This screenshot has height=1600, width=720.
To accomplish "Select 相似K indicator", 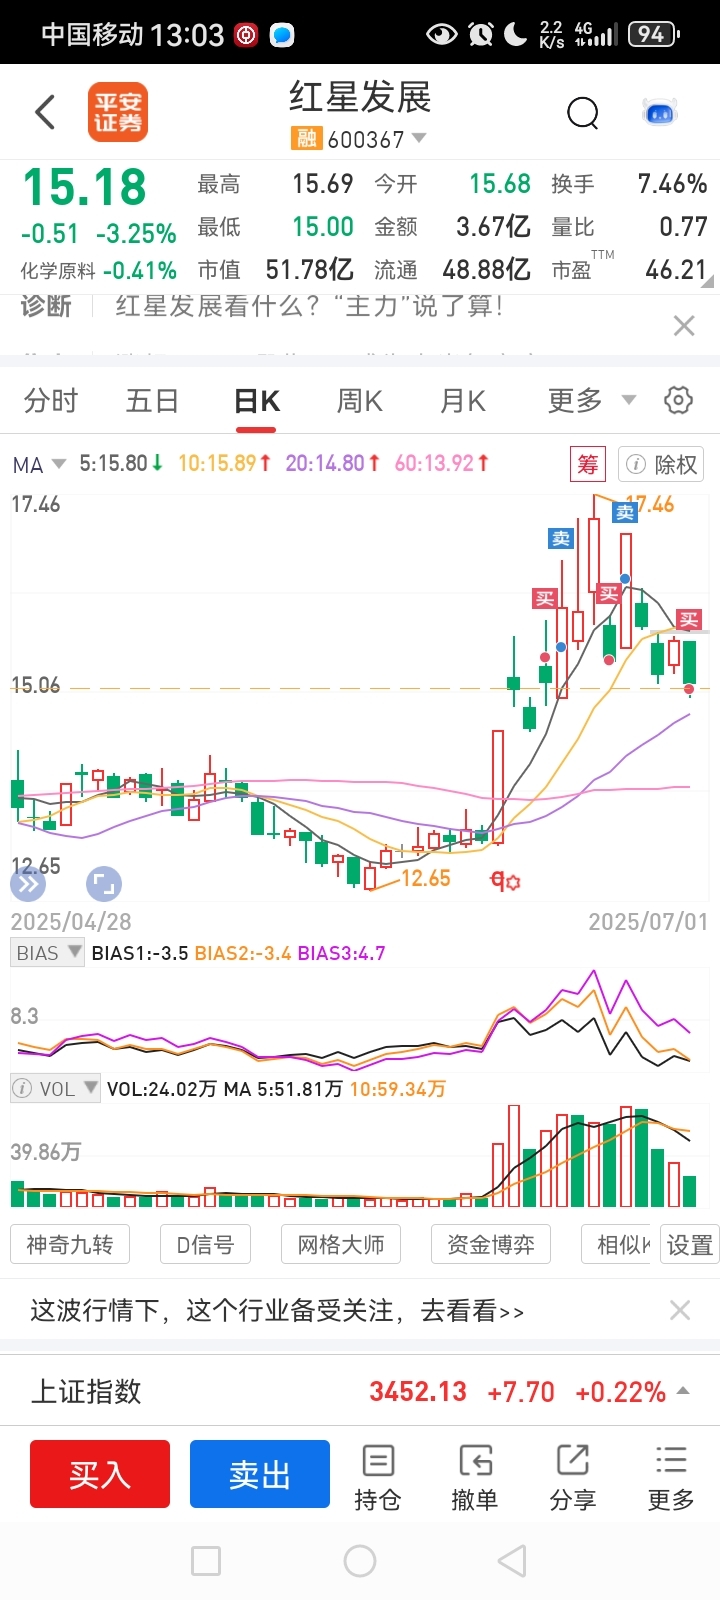I will tap(617, 1245).
